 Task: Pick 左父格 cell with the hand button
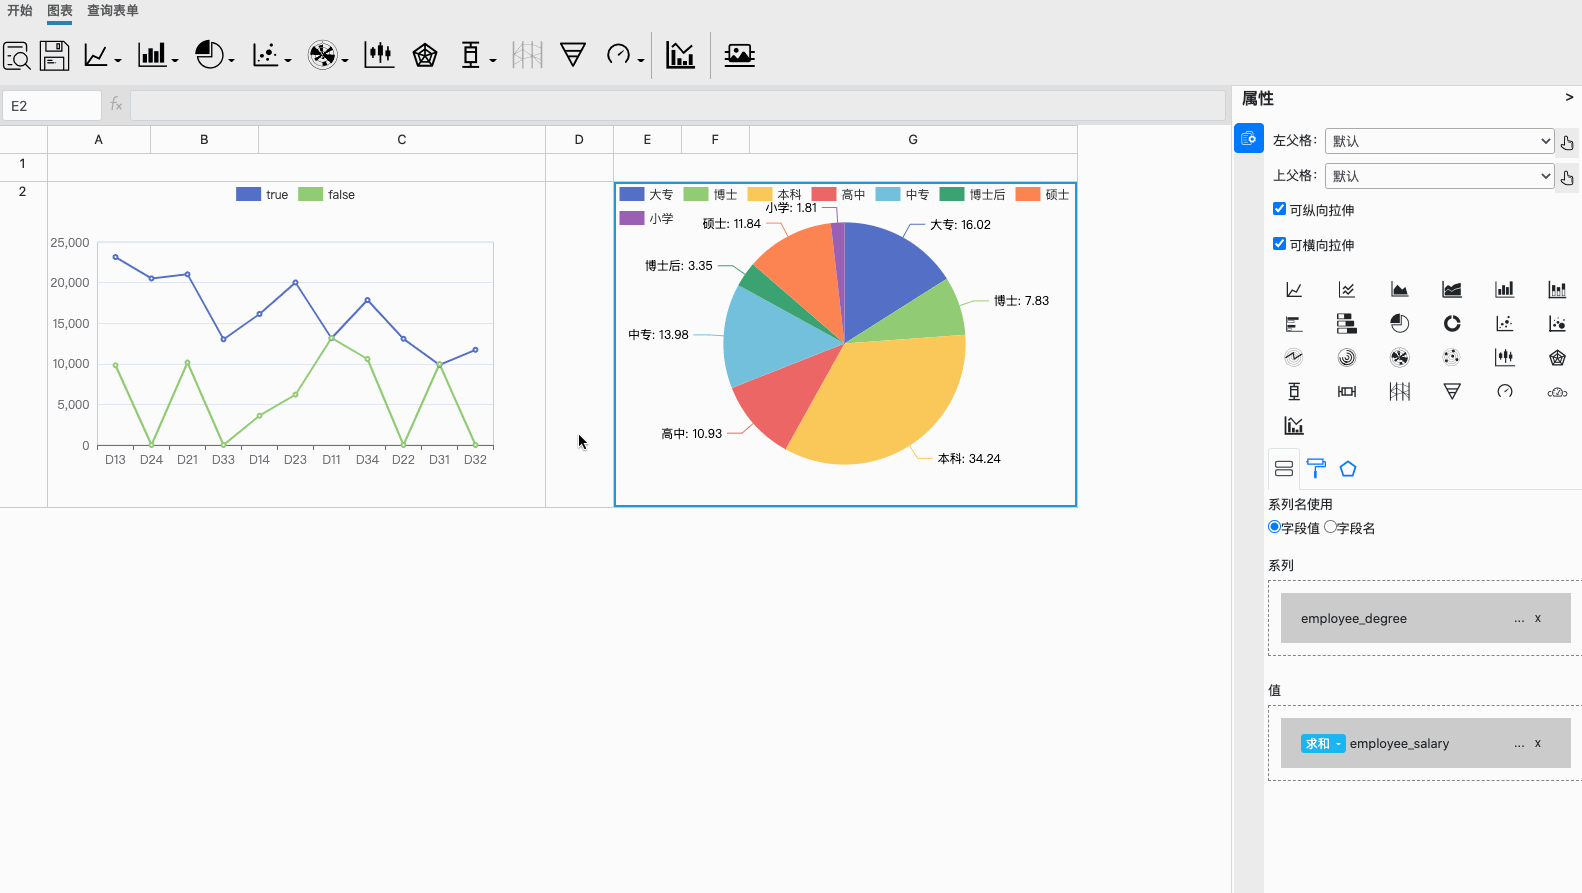click(1567, 142)
